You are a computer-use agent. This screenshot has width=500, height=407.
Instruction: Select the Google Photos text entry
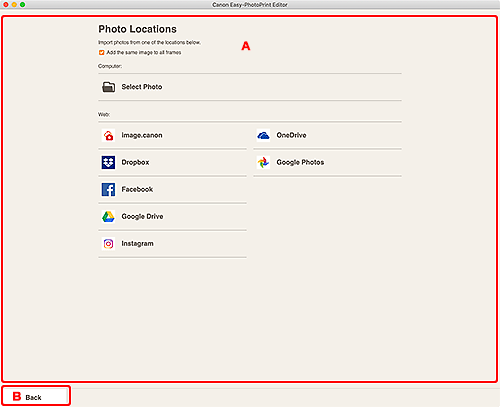click(300, 162)
